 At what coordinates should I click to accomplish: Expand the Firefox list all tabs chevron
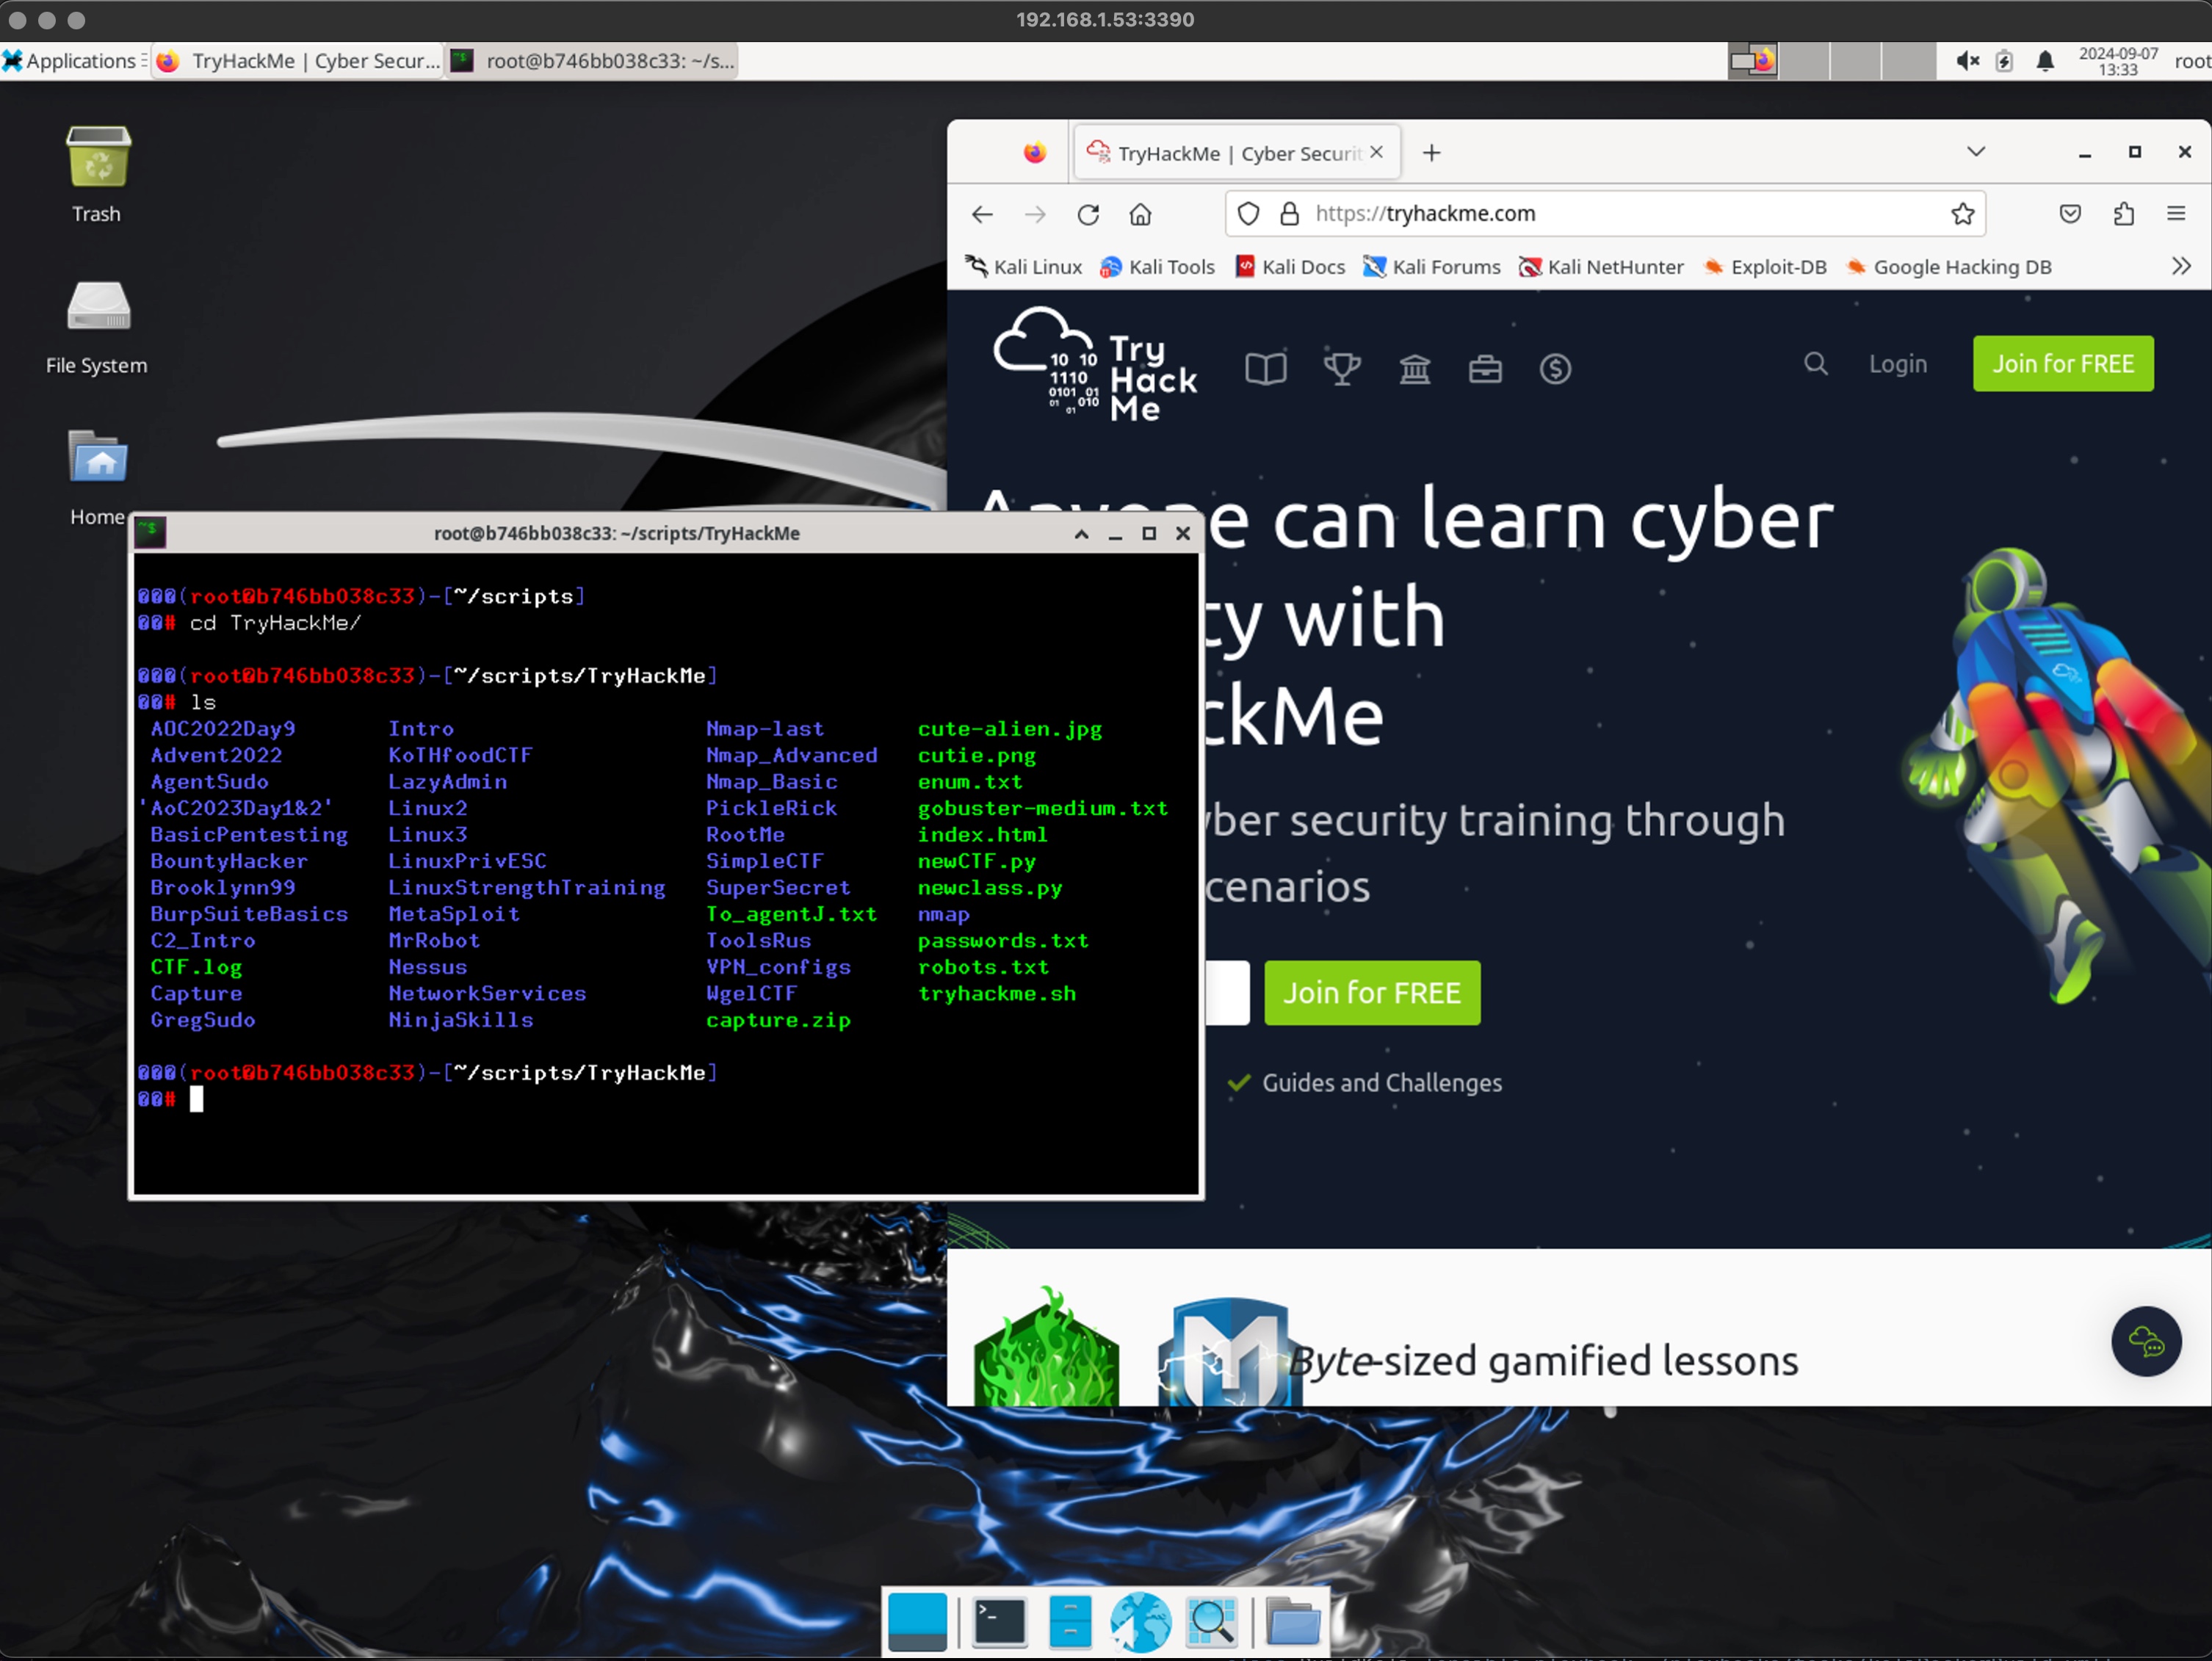tap(1975, 152)
